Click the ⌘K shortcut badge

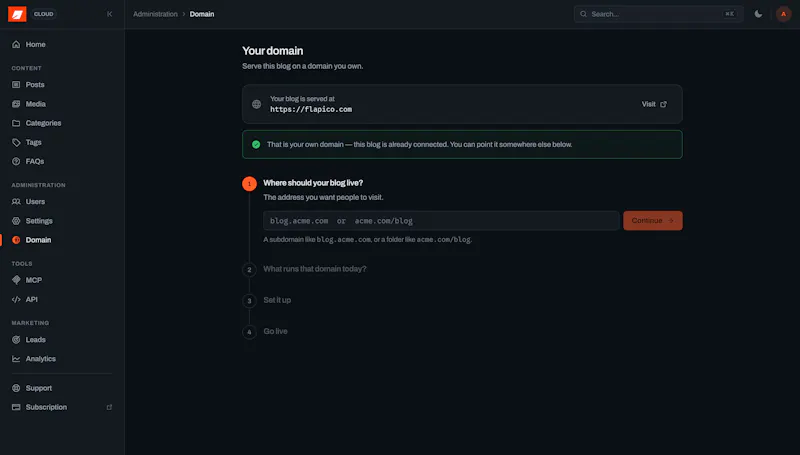pyautogui.click(x=730, y=14)
